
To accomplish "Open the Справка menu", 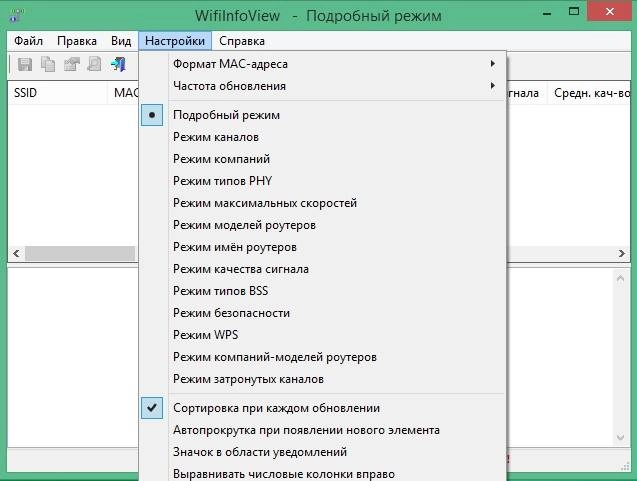I will (x=242, y=41).
